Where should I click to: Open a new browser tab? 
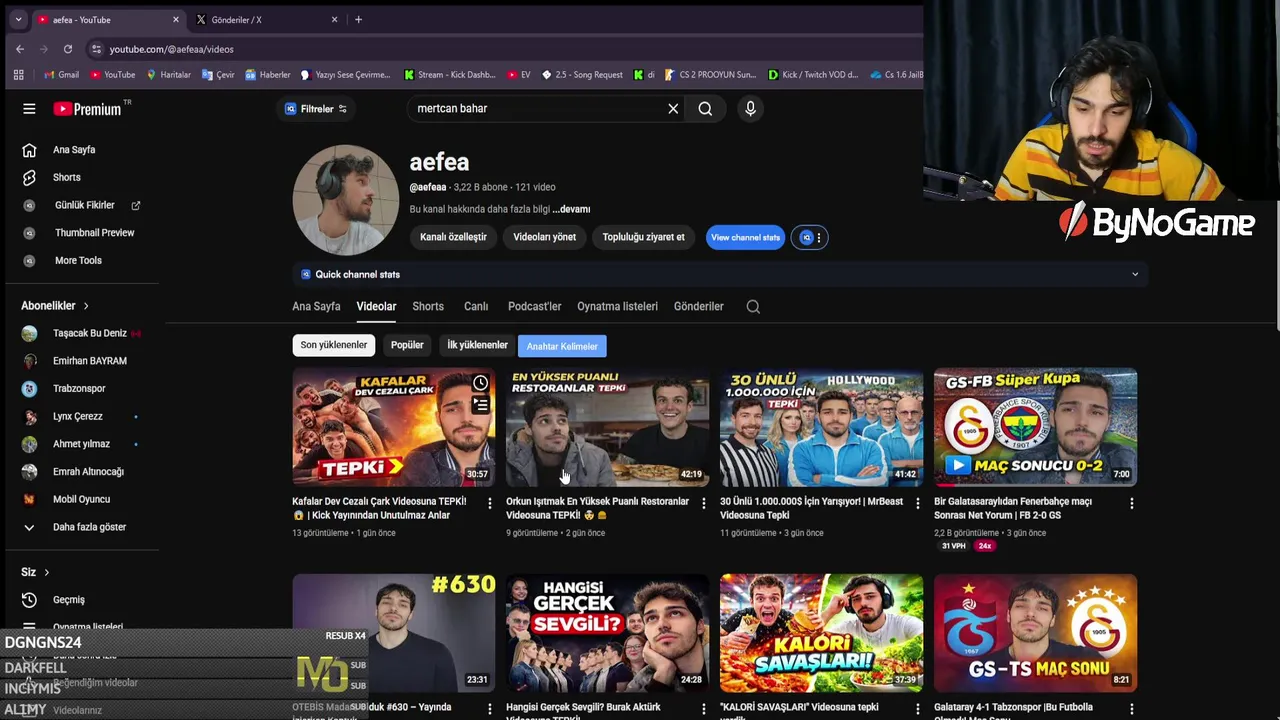pyautogui.click(x=358, y=19)
